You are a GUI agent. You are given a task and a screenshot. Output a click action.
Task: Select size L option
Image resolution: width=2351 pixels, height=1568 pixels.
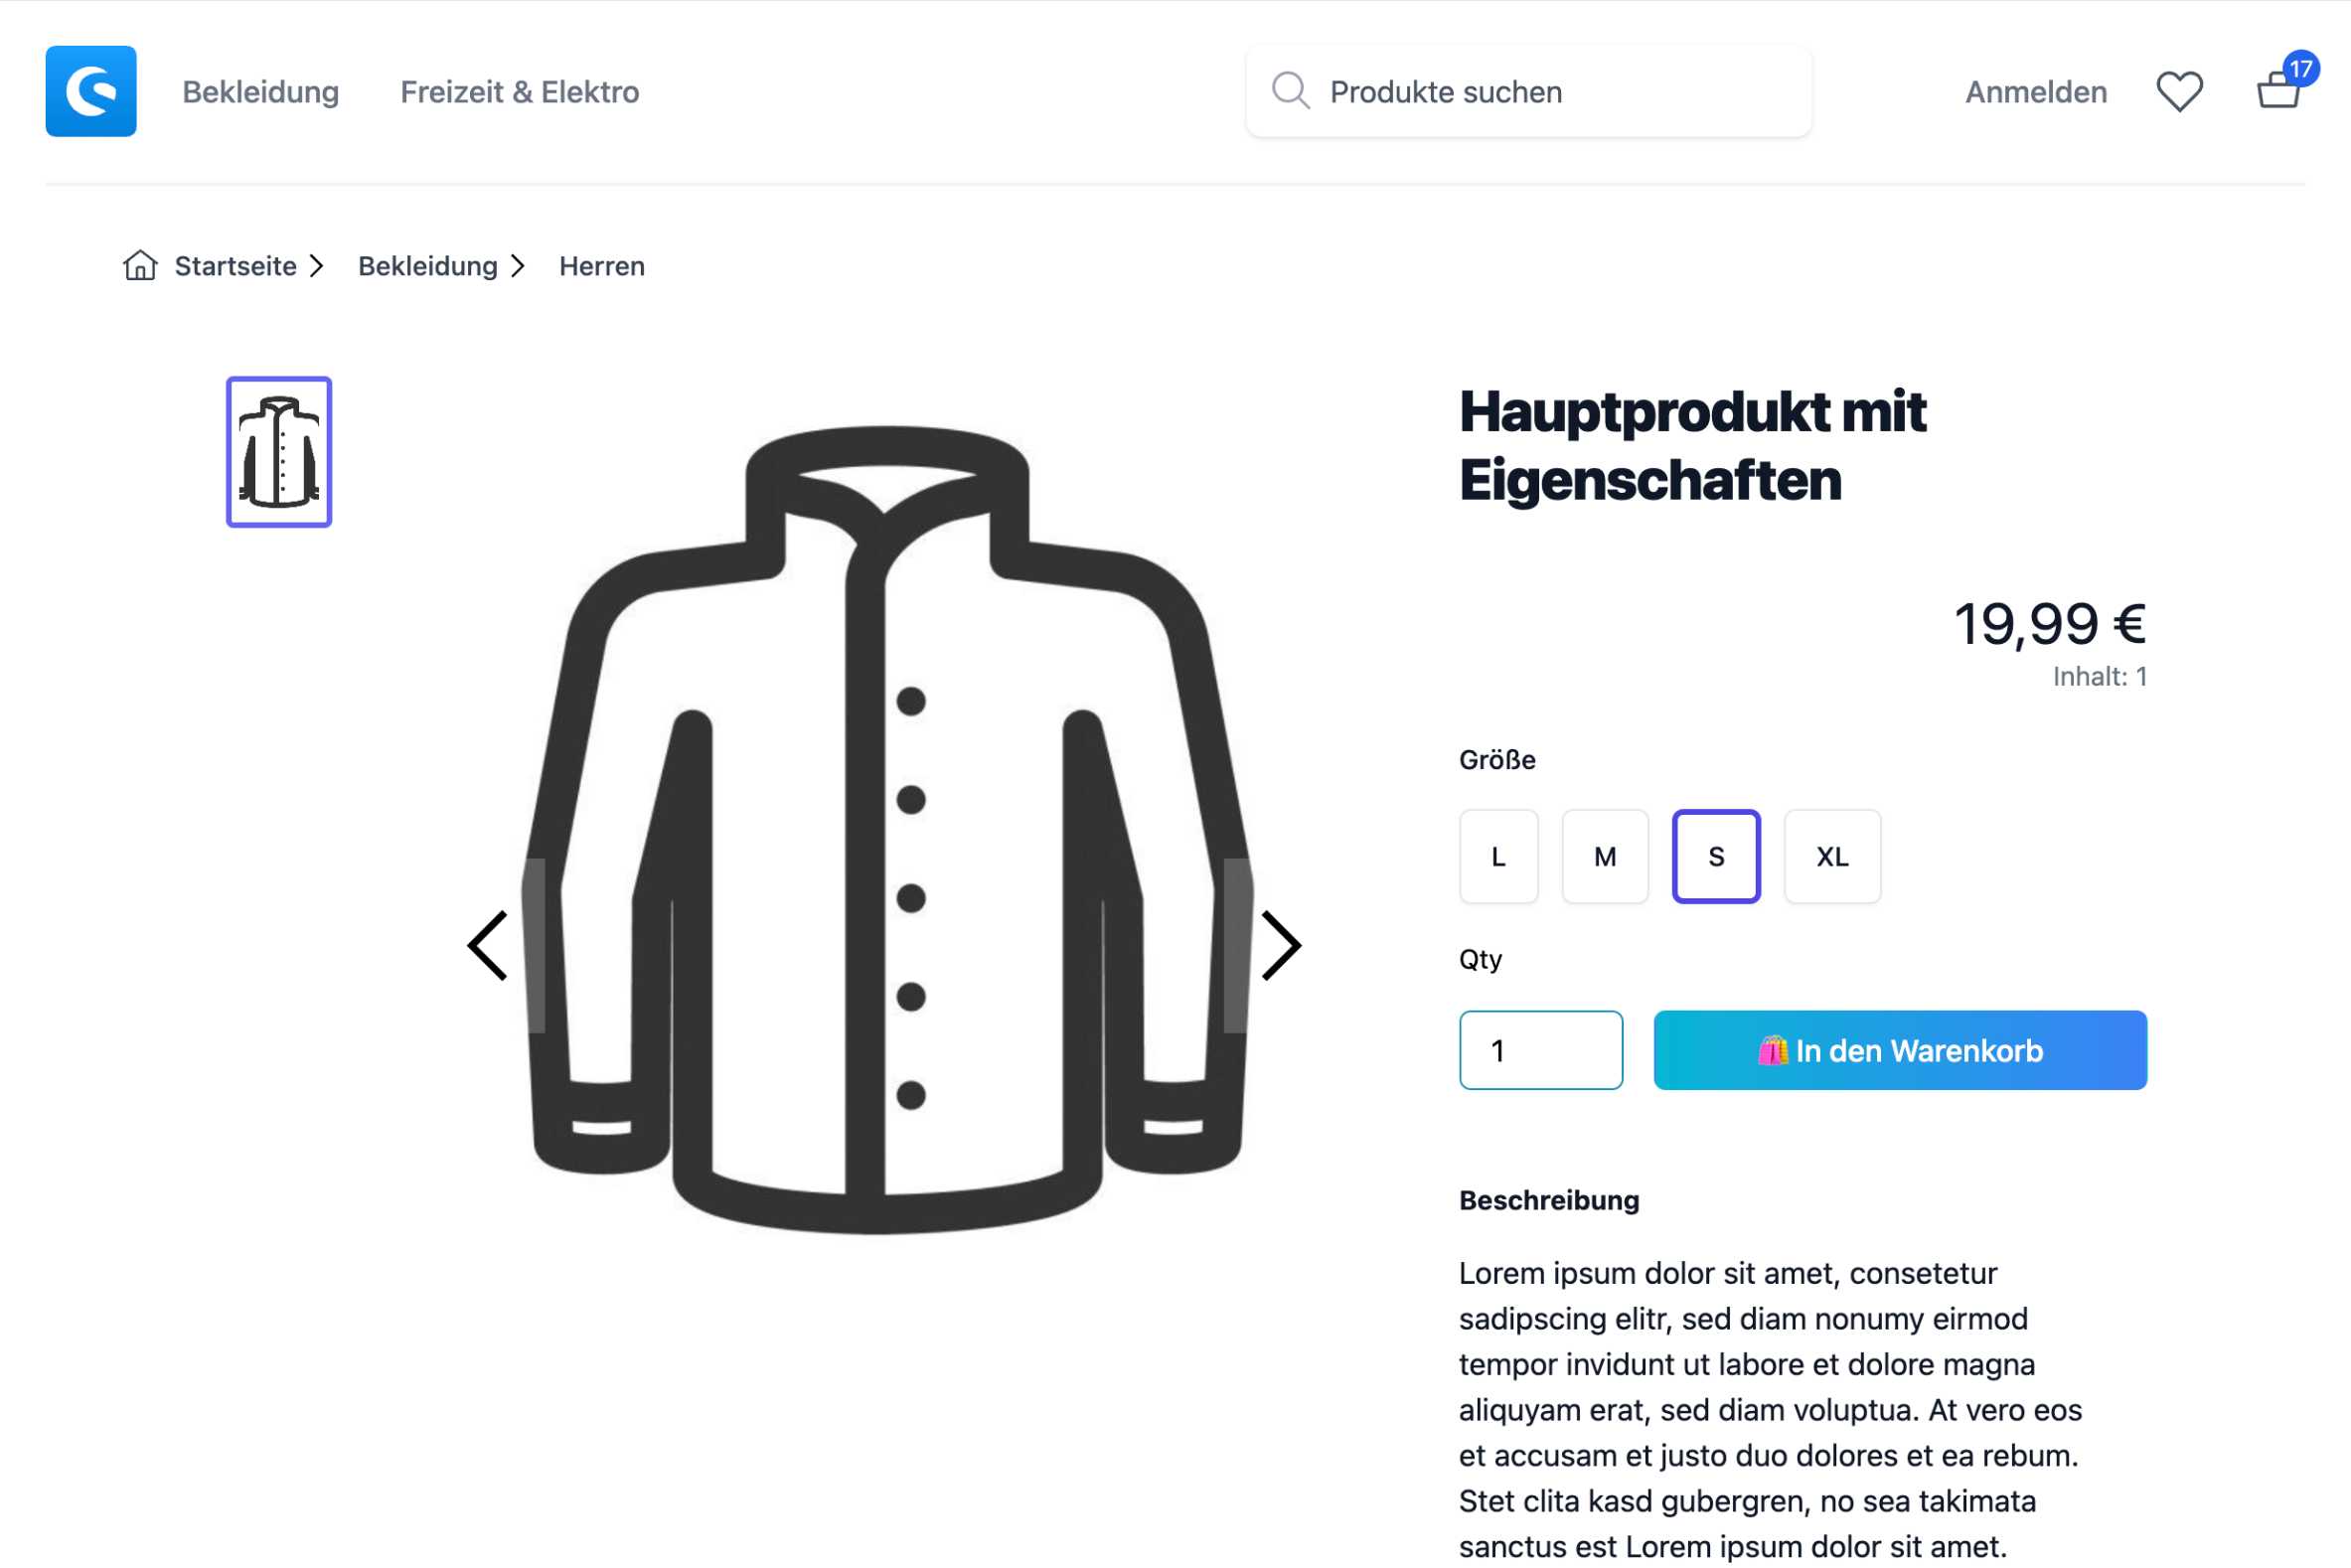1498,857
